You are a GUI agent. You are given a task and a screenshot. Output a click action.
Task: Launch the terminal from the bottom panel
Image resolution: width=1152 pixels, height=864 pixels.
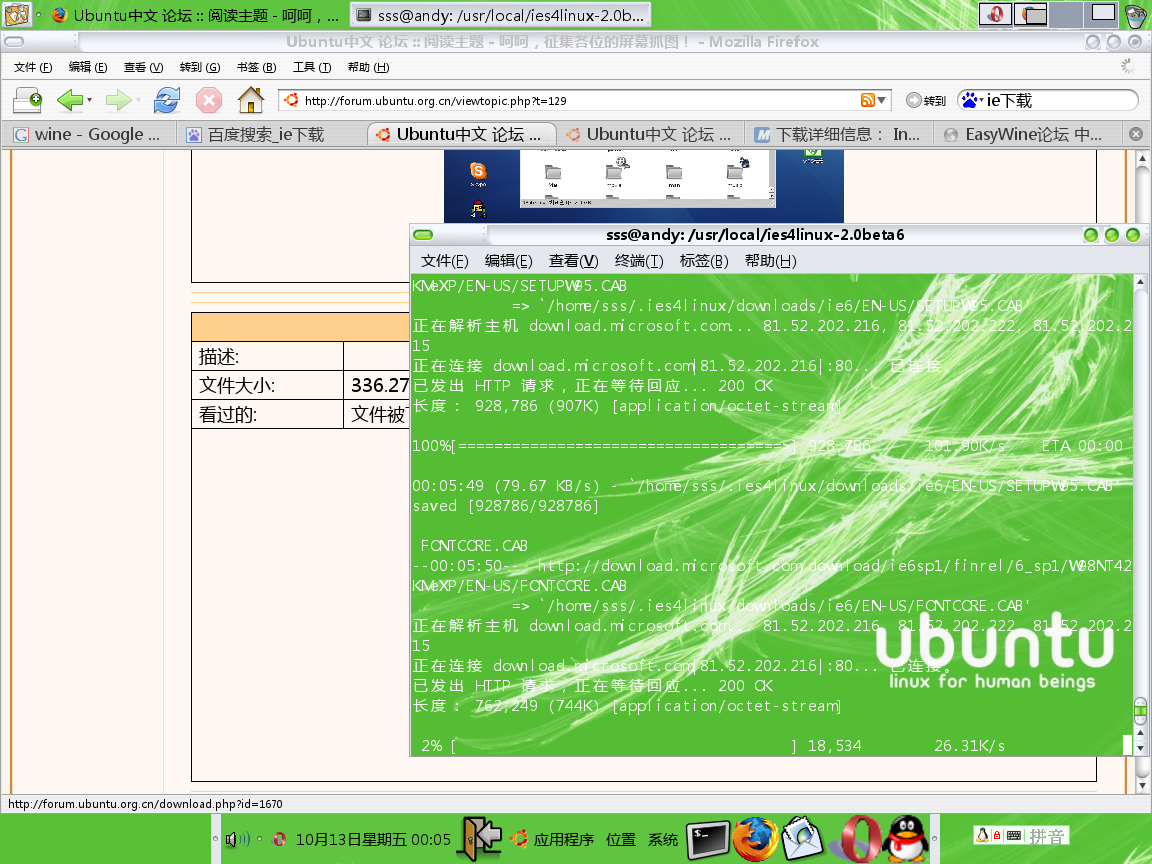tap(708, 839)
